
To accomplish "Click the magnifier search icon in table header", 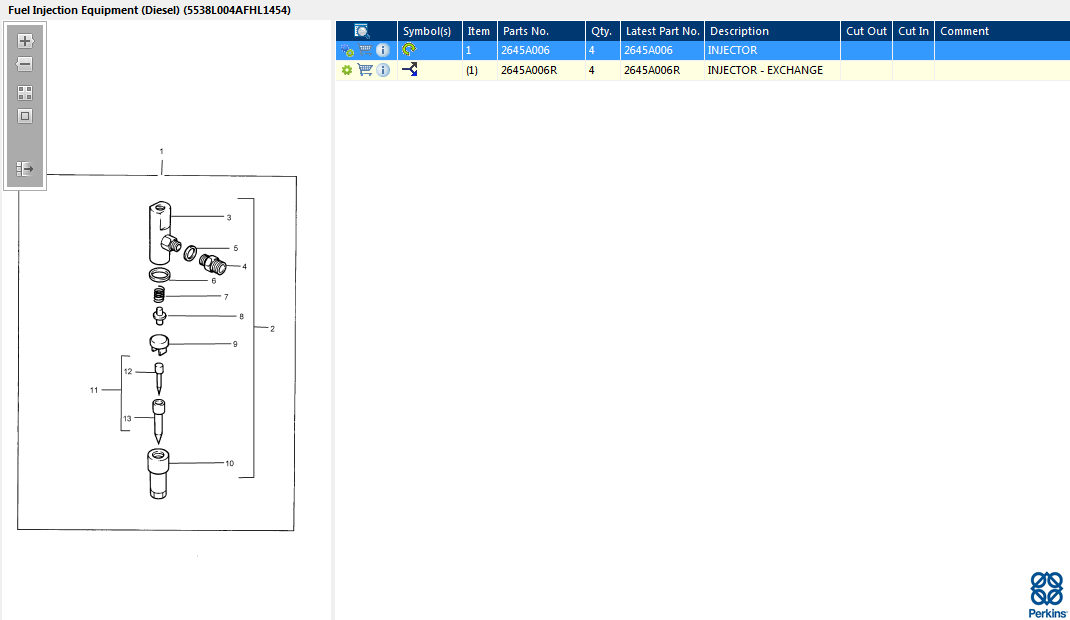I will 362,31.
